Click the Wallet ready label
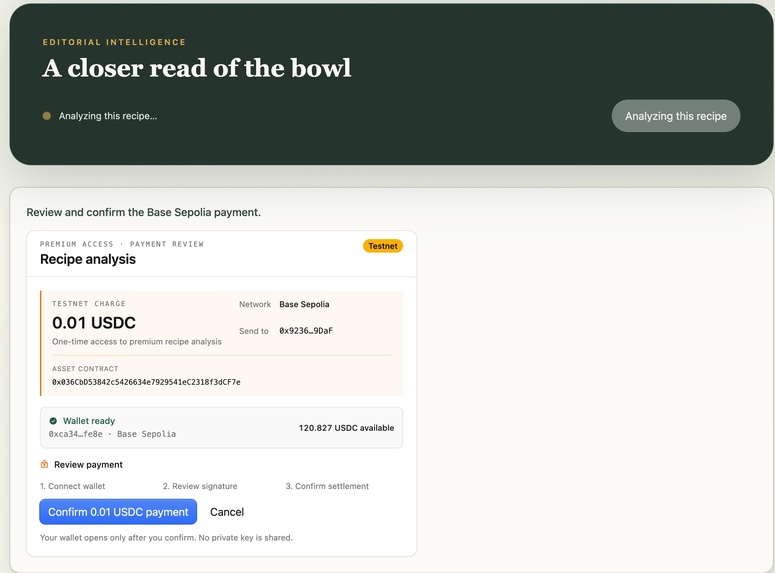The height and width of the screenshot is (573, 775). [x=89, y=421]
